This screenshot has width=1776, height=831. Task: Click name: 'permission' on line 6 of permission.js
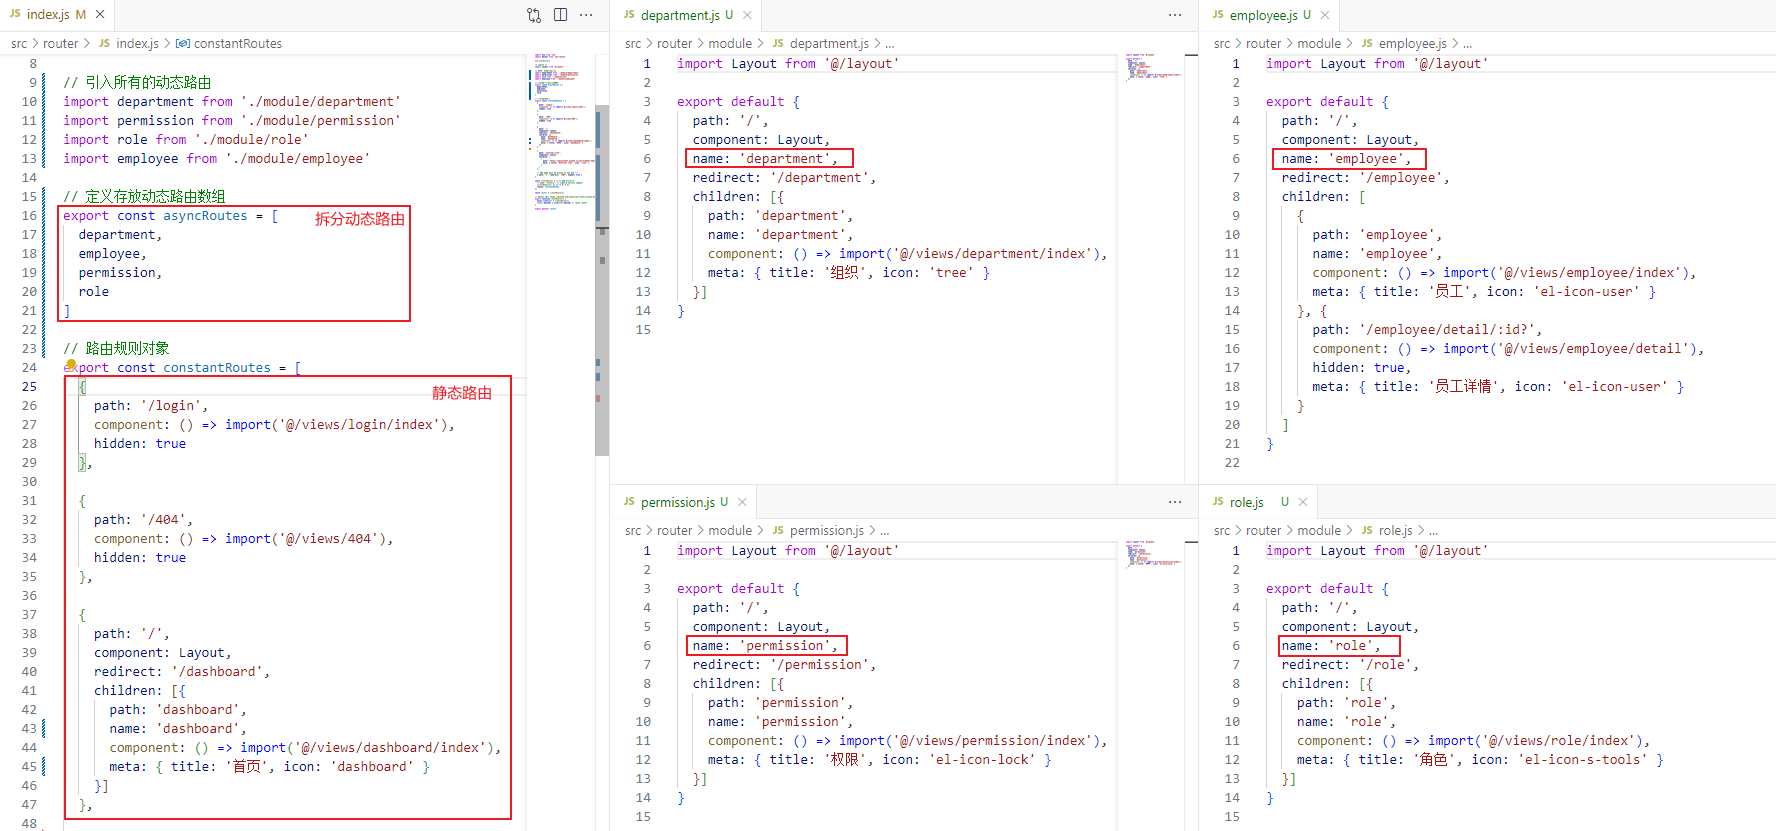pos(765,645)
